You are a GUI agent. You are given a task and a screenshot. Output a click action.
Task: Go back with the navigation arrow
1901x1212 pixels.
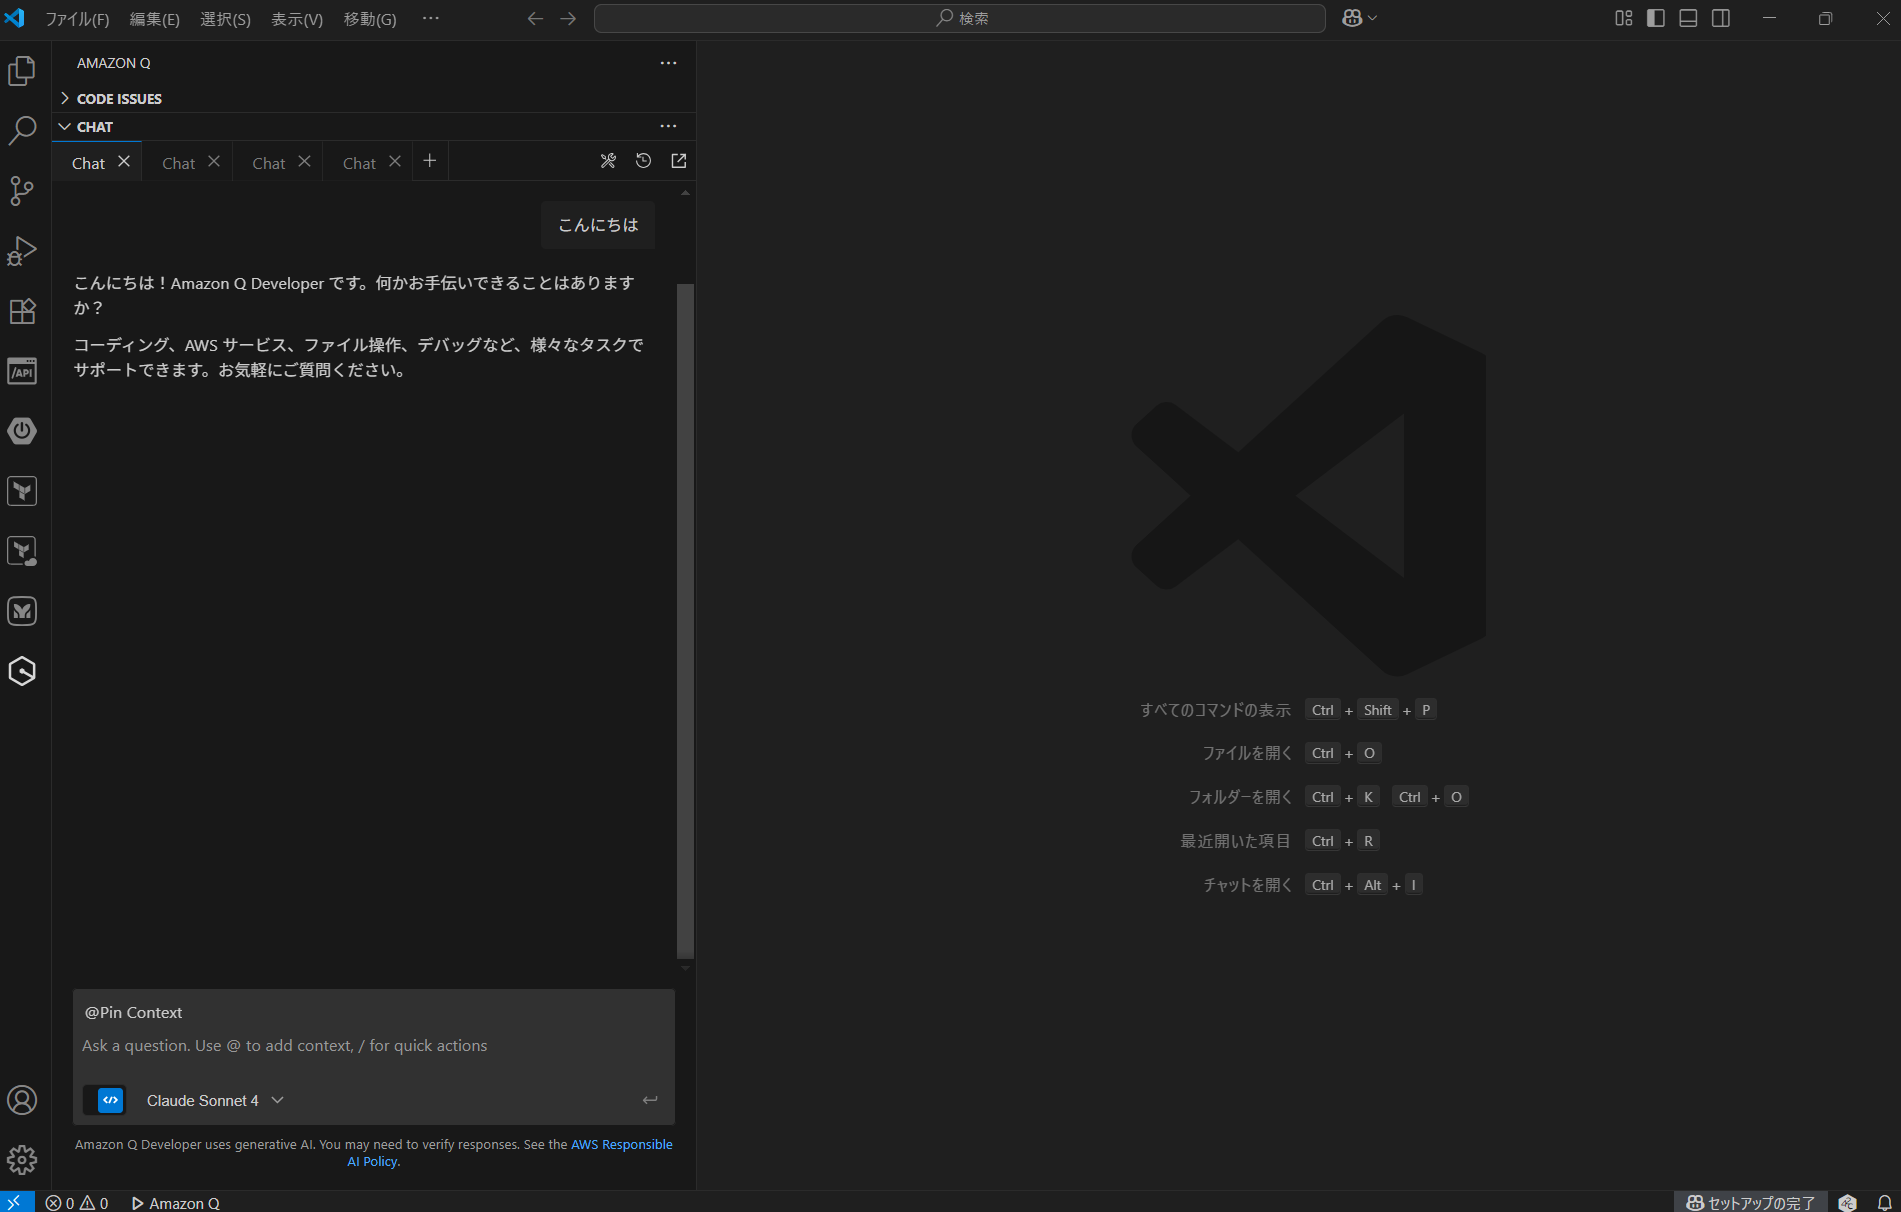535,19
